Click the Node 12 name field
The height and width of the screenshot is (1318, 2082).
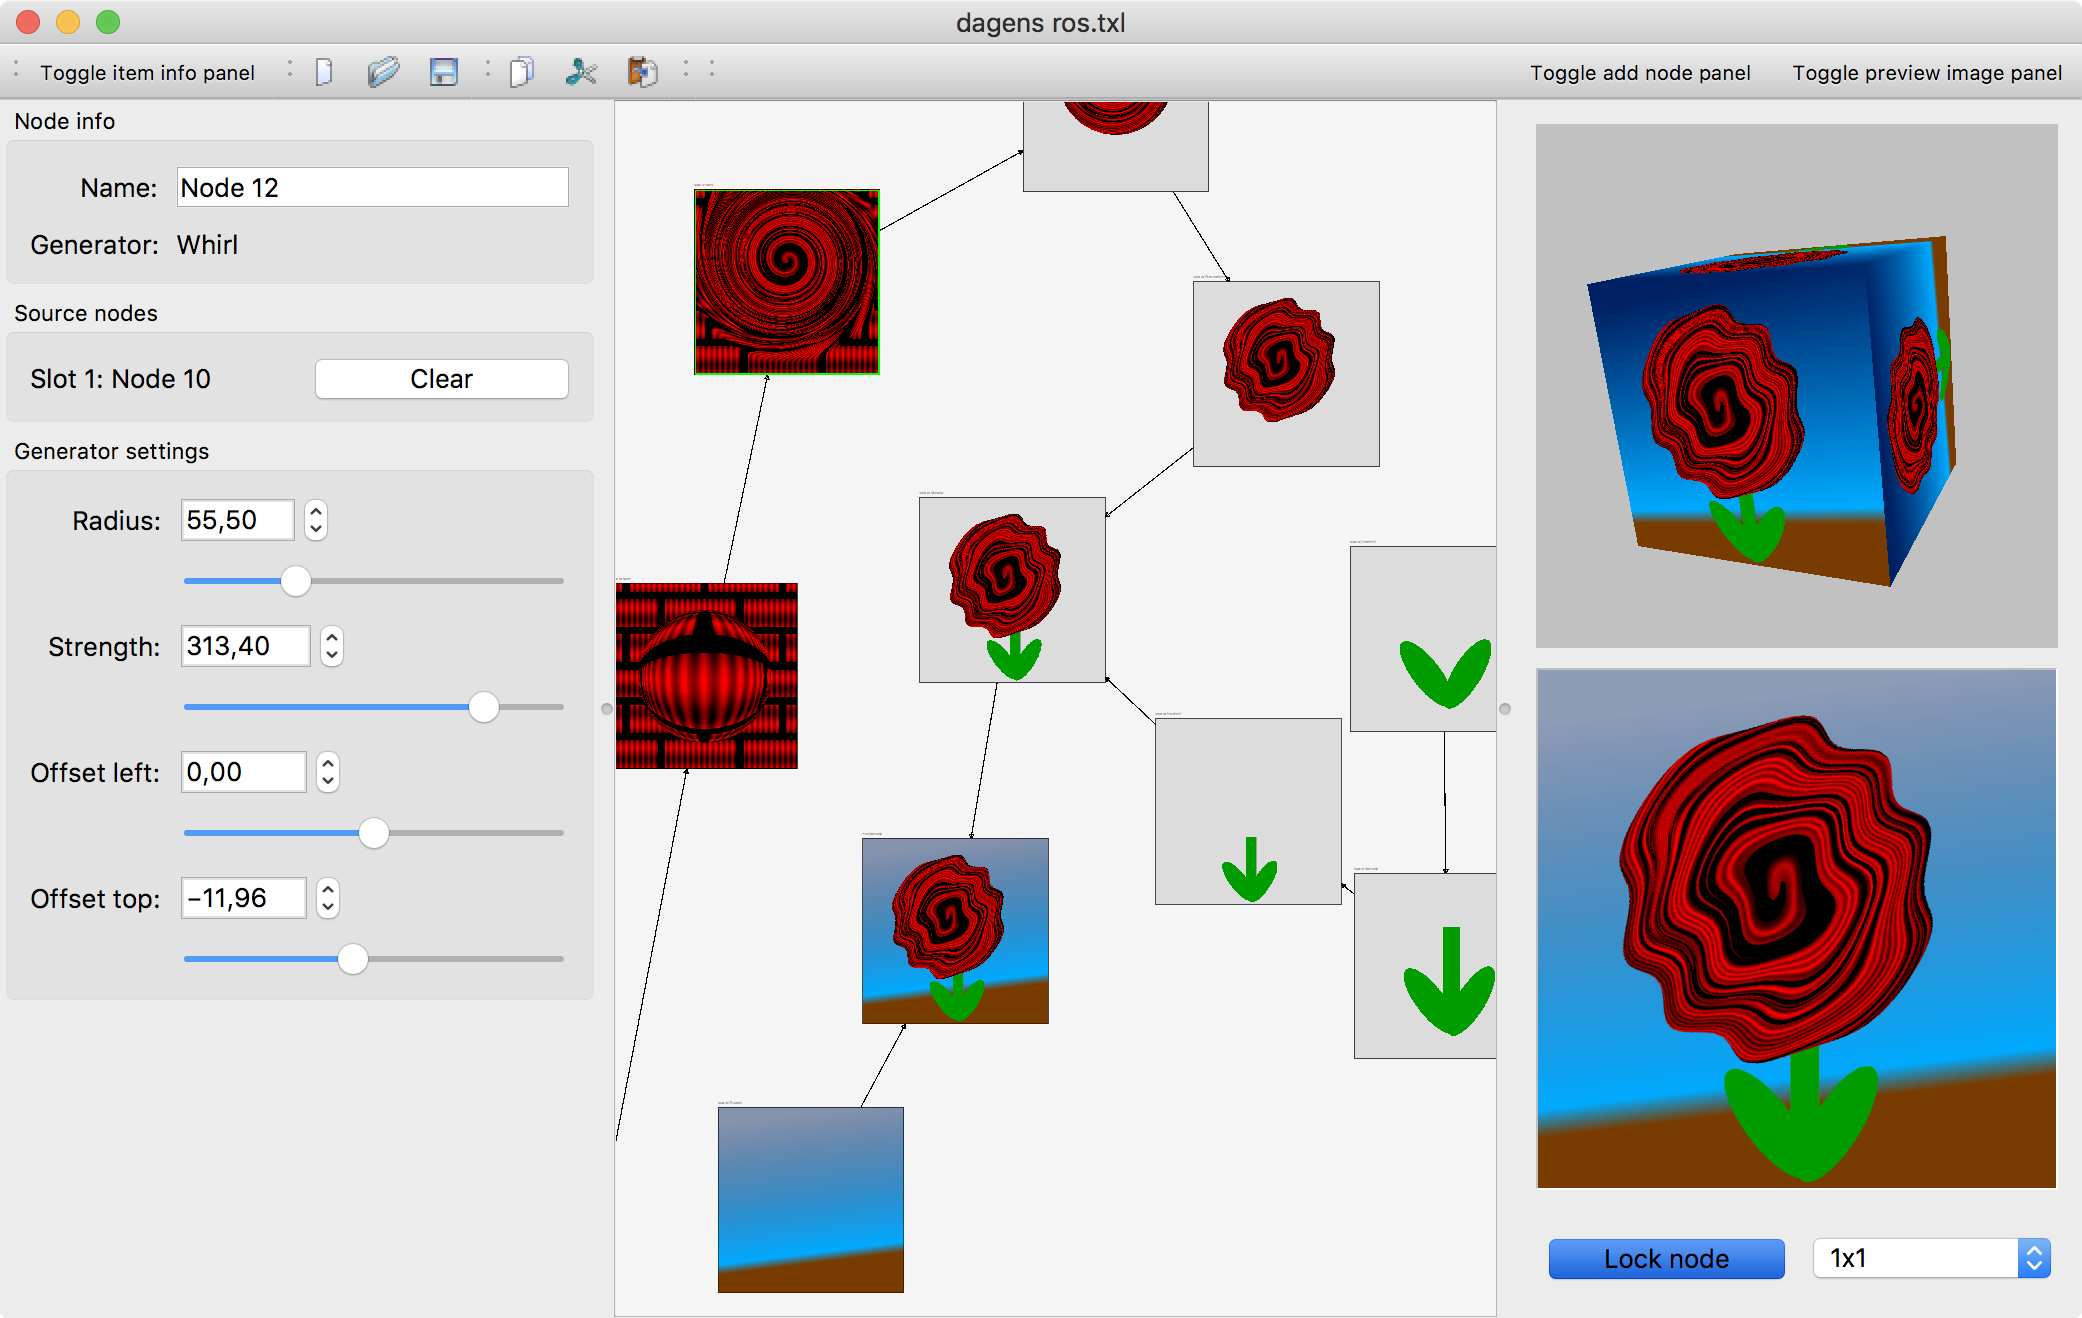tap(372, 188)
